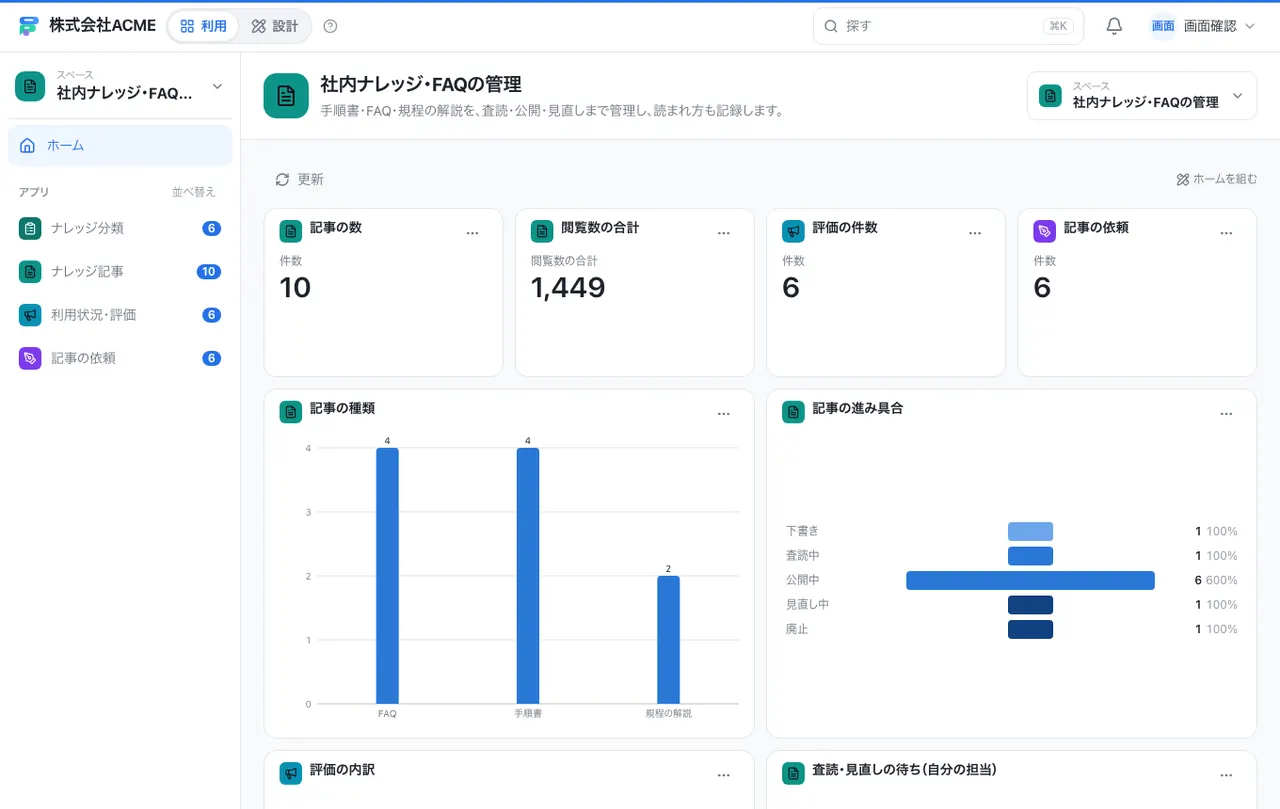The image size is (1280, 809).
Task: Open more options on 記事の進み具合 card
Action: tap(1226, 414)
